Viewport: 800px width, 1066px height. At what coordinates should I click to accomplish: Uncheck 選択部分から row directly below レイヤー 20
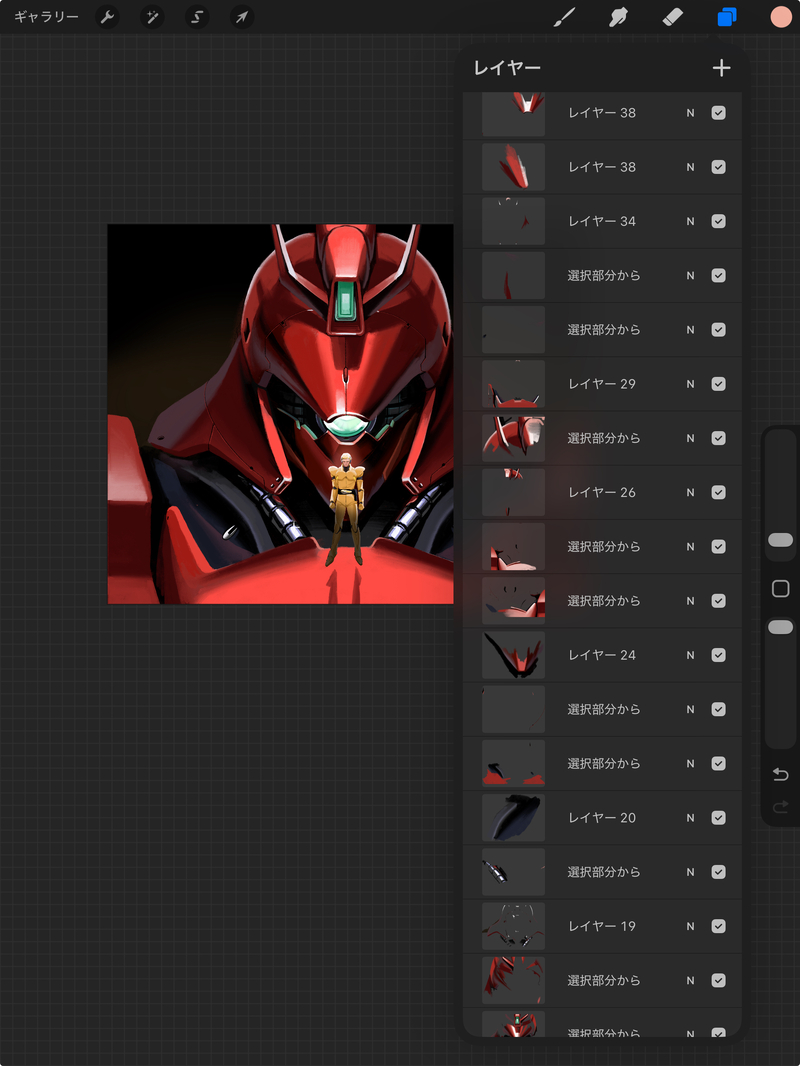click(718, 872)
